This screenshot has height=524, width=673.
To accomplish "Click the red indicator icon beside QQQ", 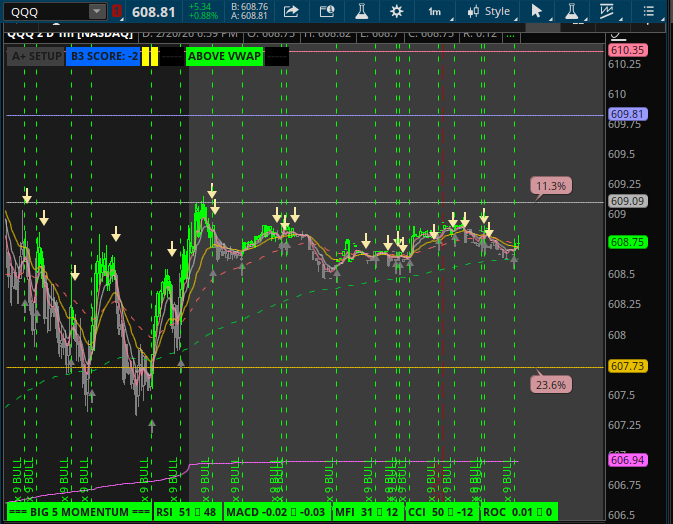I will 117,12.
